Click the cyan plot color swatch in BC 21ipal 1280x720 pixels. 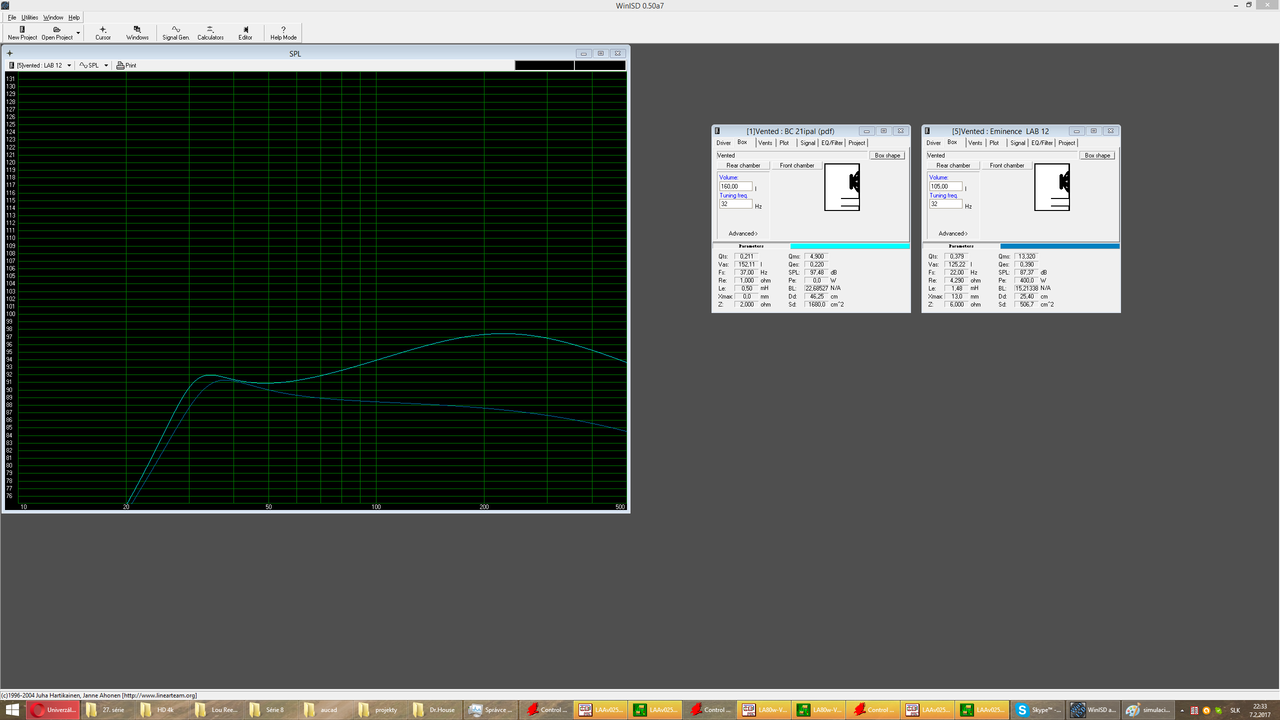(850, 246)
